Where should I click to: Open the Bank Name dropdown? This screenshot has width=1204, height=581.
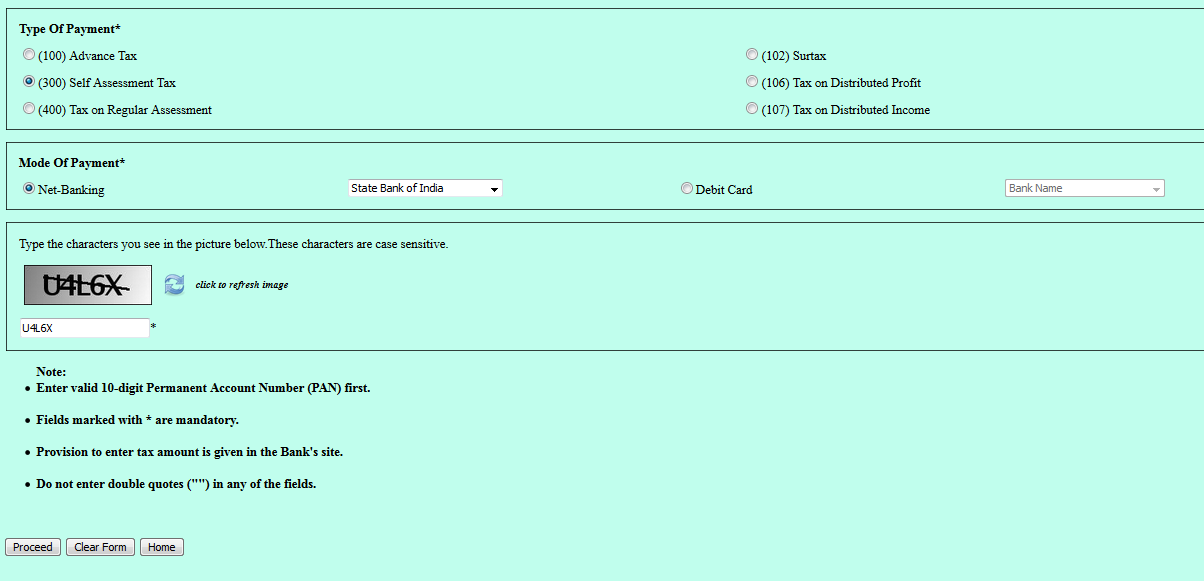(x=1085, y=188)
